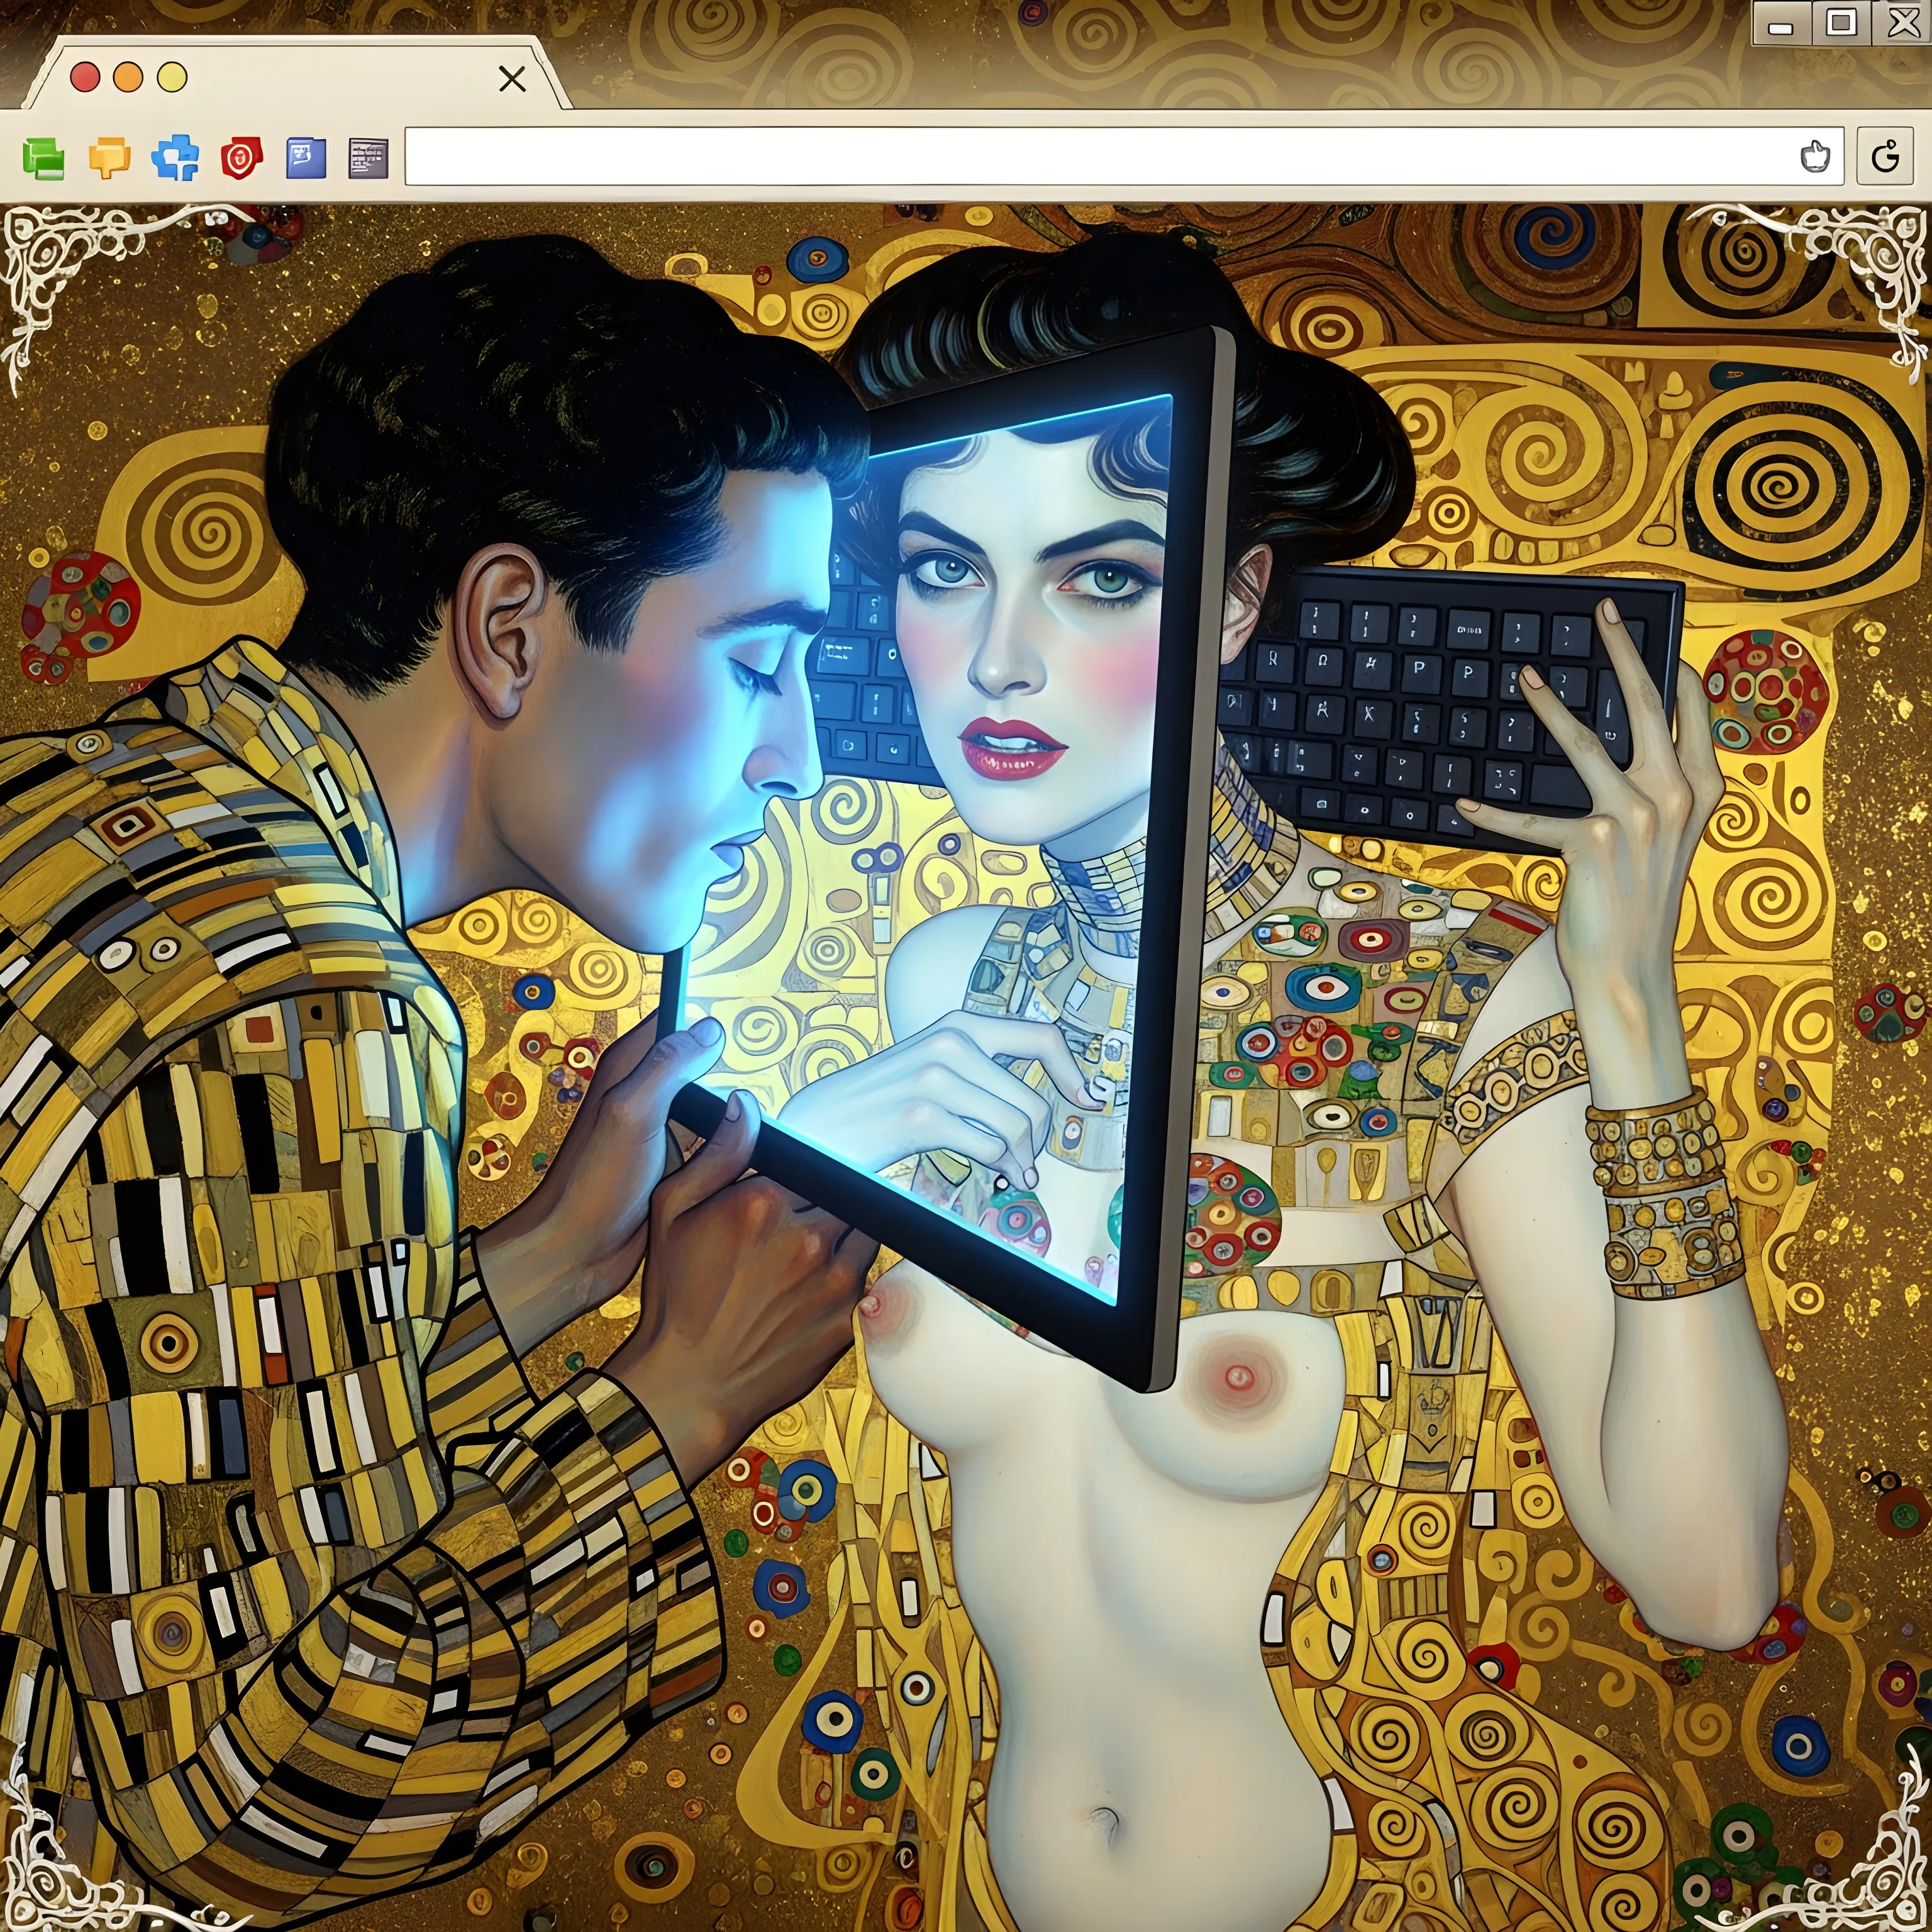The width and height of the screenshot is (1932, 1932).
Task: Close the tab with the X
Action: 512,79
